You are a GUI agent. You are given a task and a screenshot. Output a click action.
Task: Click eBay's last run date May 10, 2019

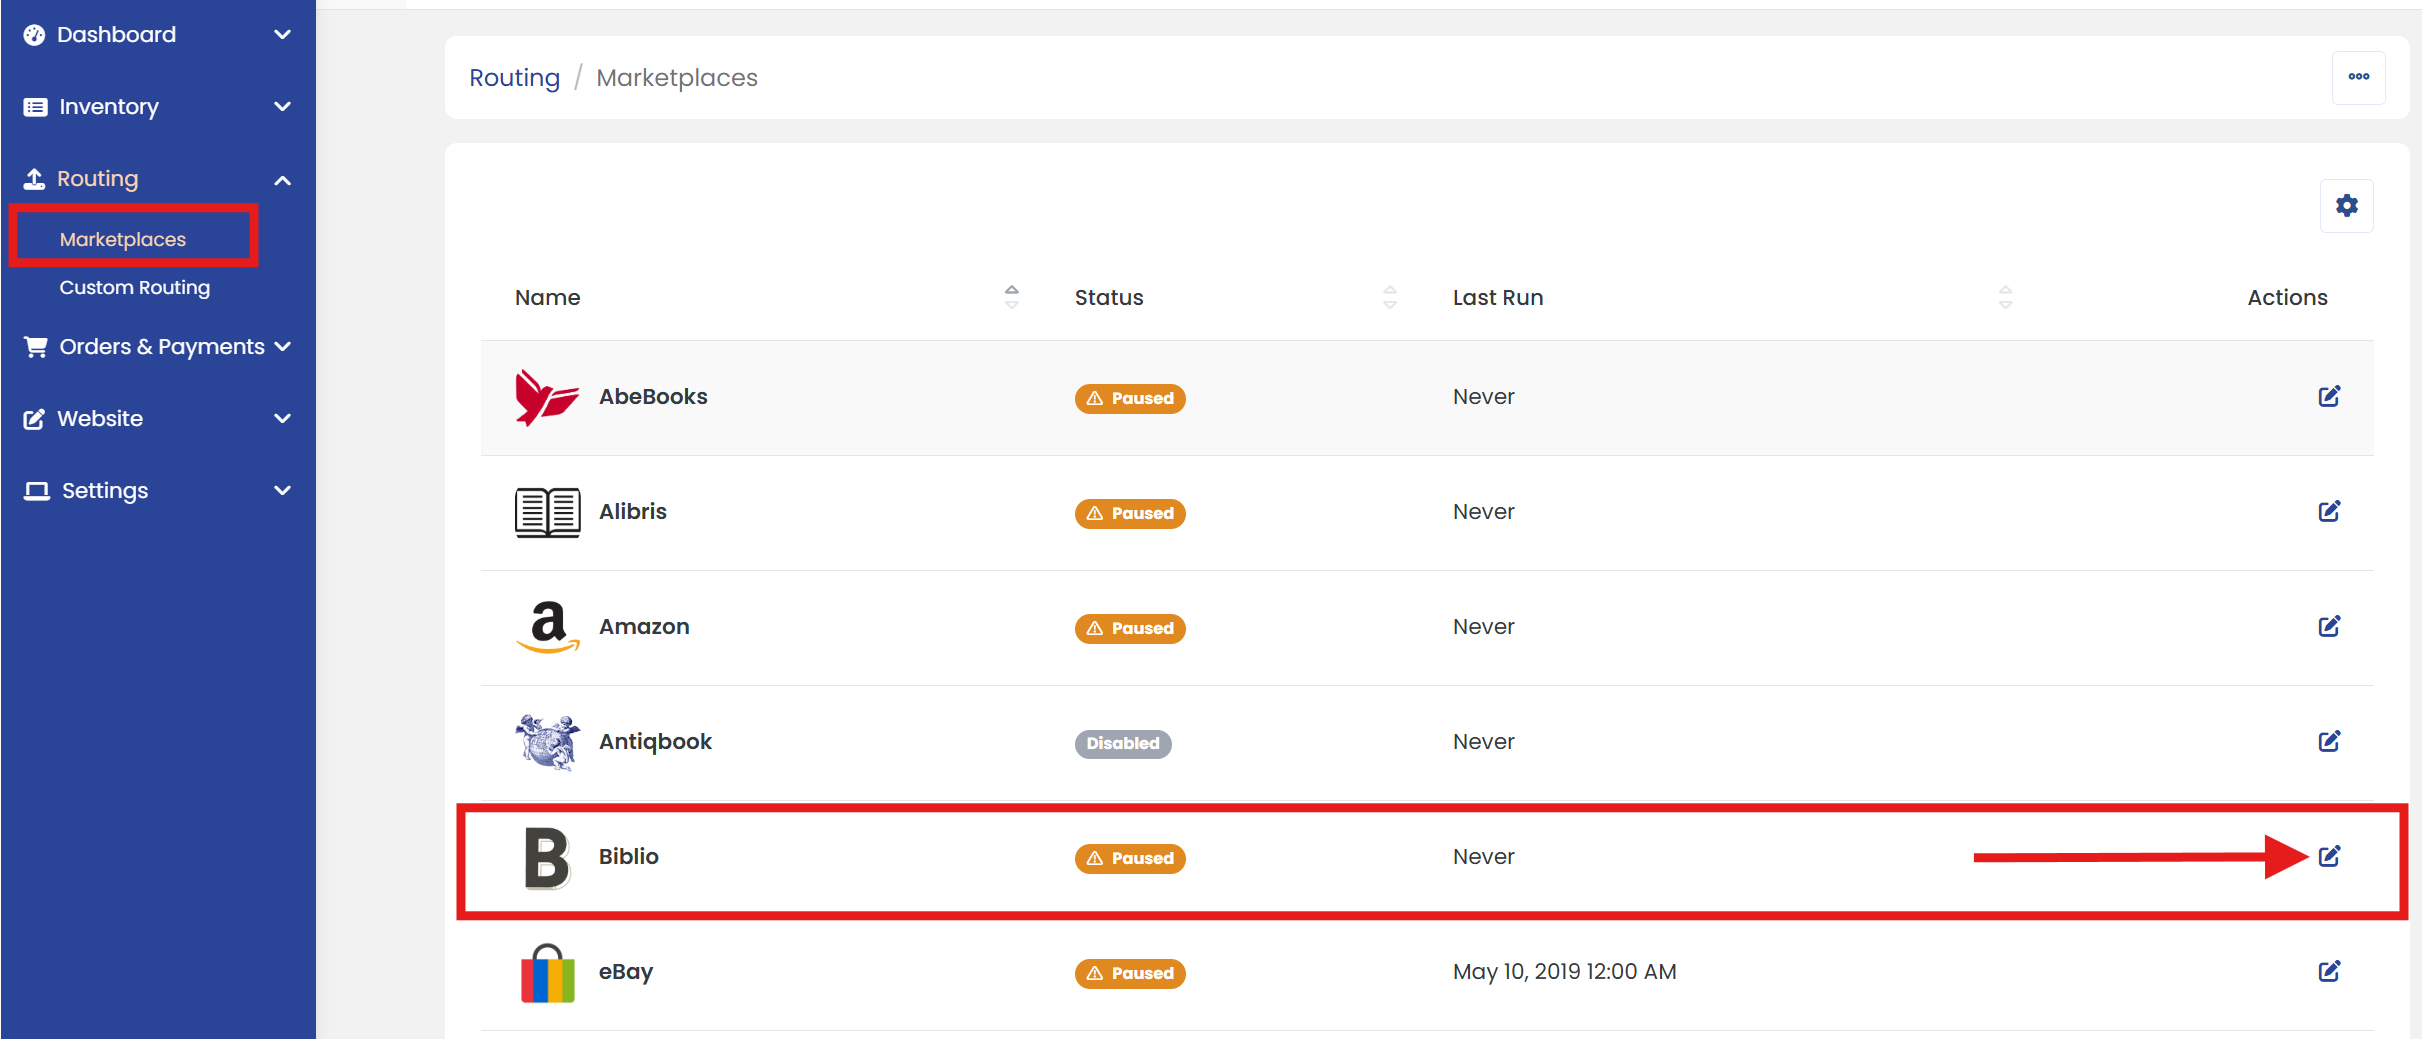(x=1565, y=972)
